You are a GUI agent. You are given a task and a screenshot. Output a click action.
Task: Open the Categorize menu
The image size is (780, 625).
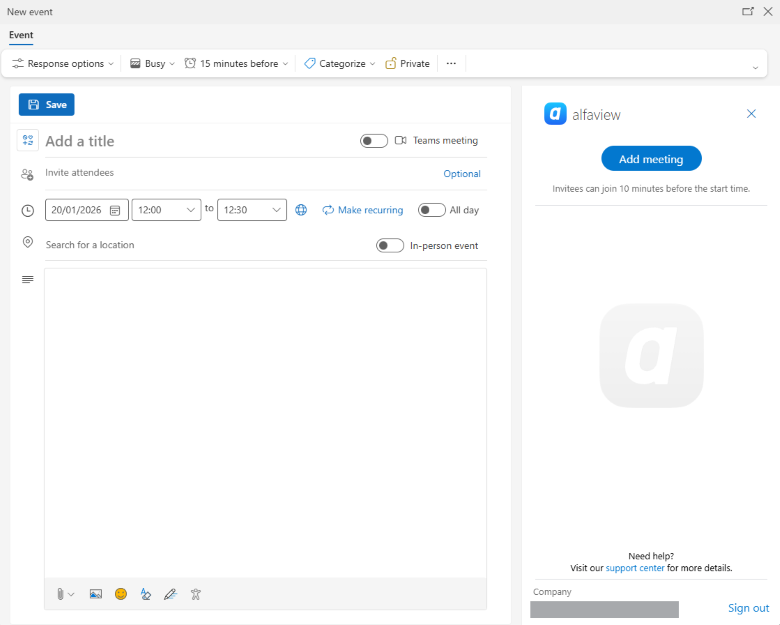click(340, 64)
